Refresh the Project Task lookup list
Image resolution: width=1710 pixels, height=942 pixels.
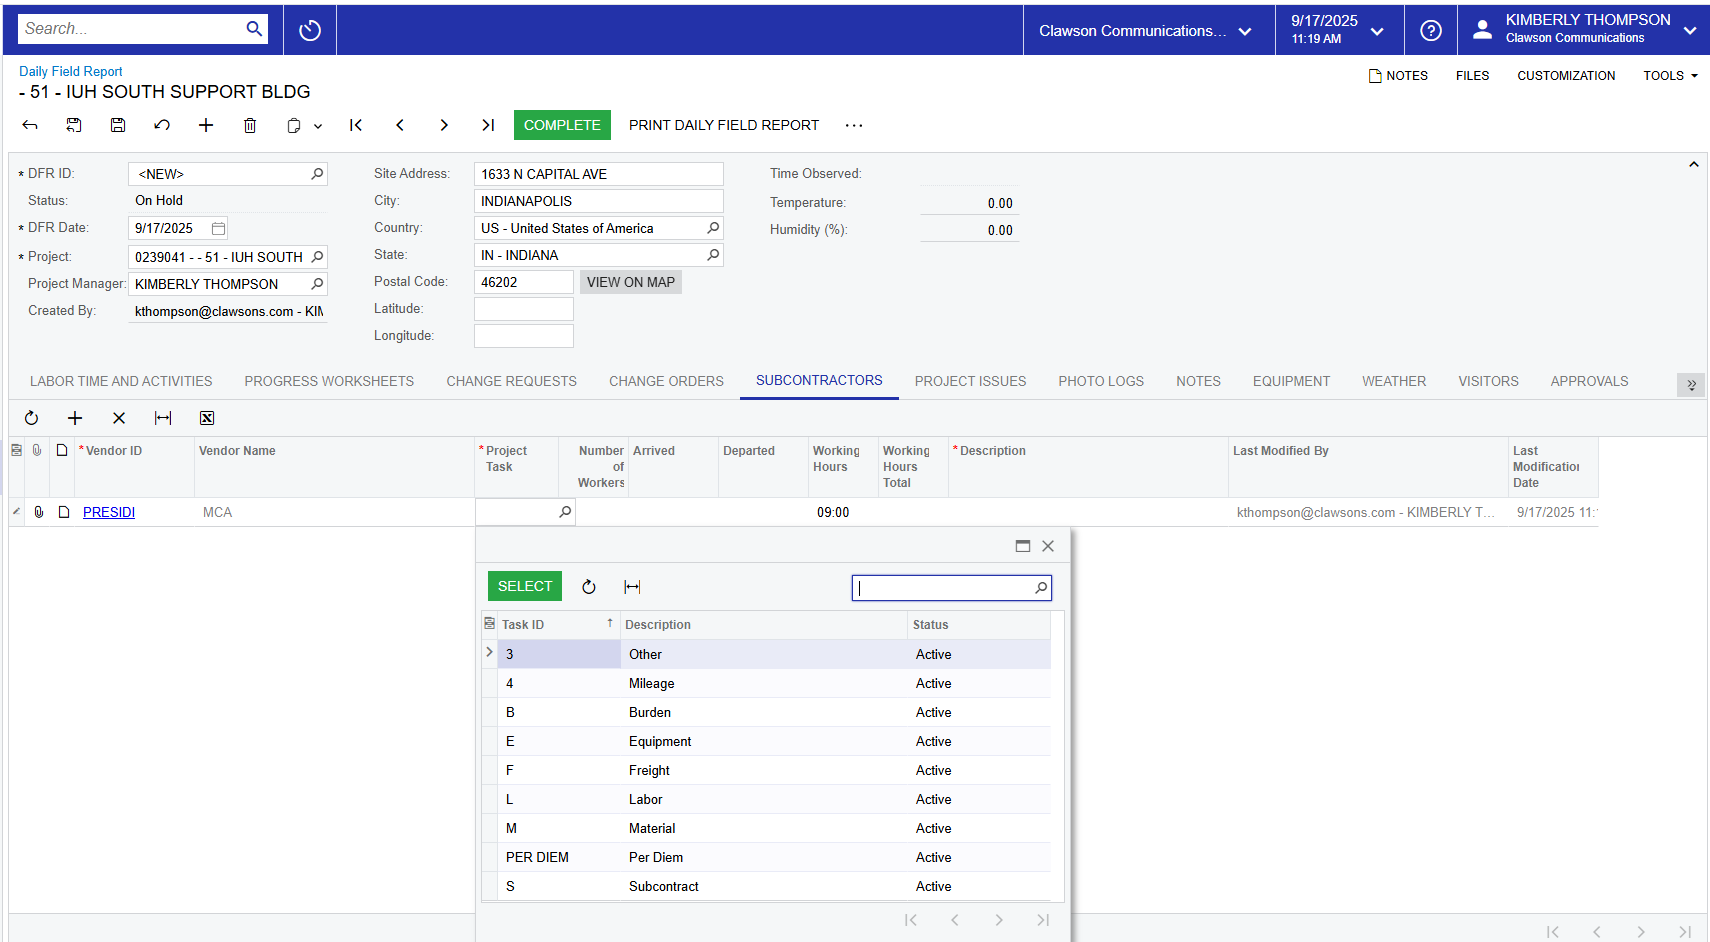tap(589, 587)
